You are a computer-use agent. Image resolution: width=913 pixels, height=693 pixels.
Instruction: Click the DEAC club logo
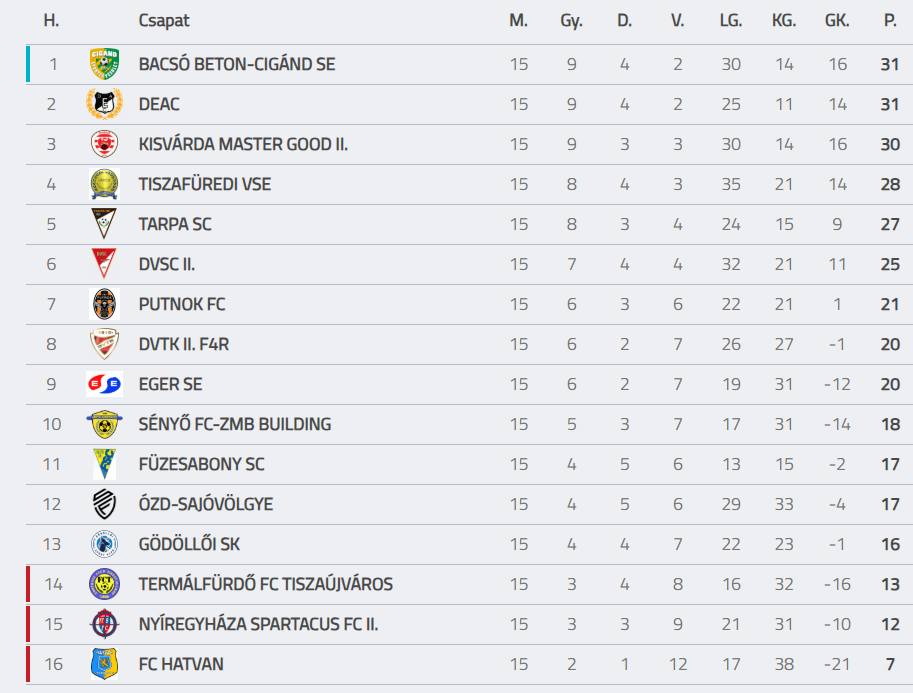[x=104, y=104]
